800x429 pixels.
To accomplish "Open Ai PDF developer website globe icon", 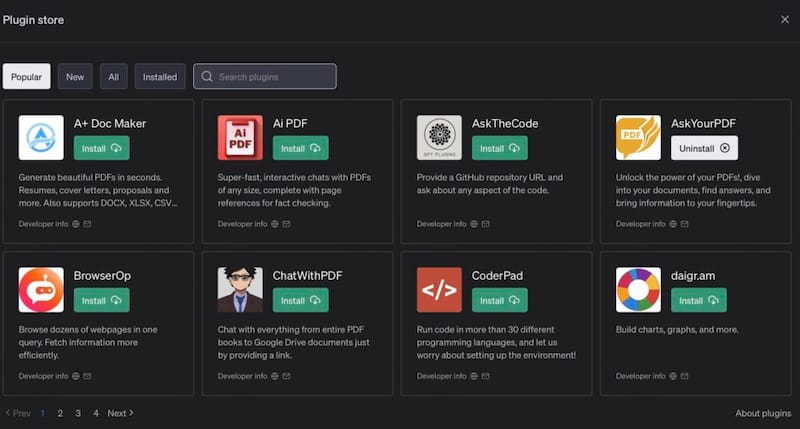I will 274,224.
